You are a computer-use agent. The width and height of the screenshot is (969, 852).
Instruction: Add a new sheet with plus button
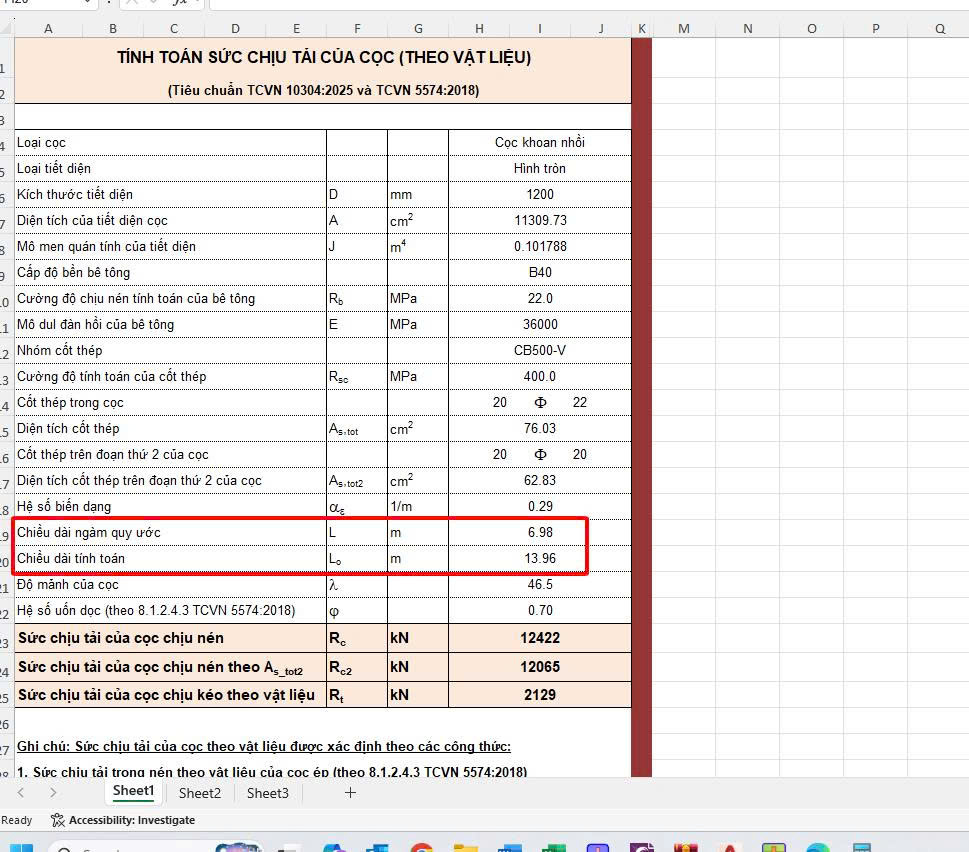click(350, 793)
